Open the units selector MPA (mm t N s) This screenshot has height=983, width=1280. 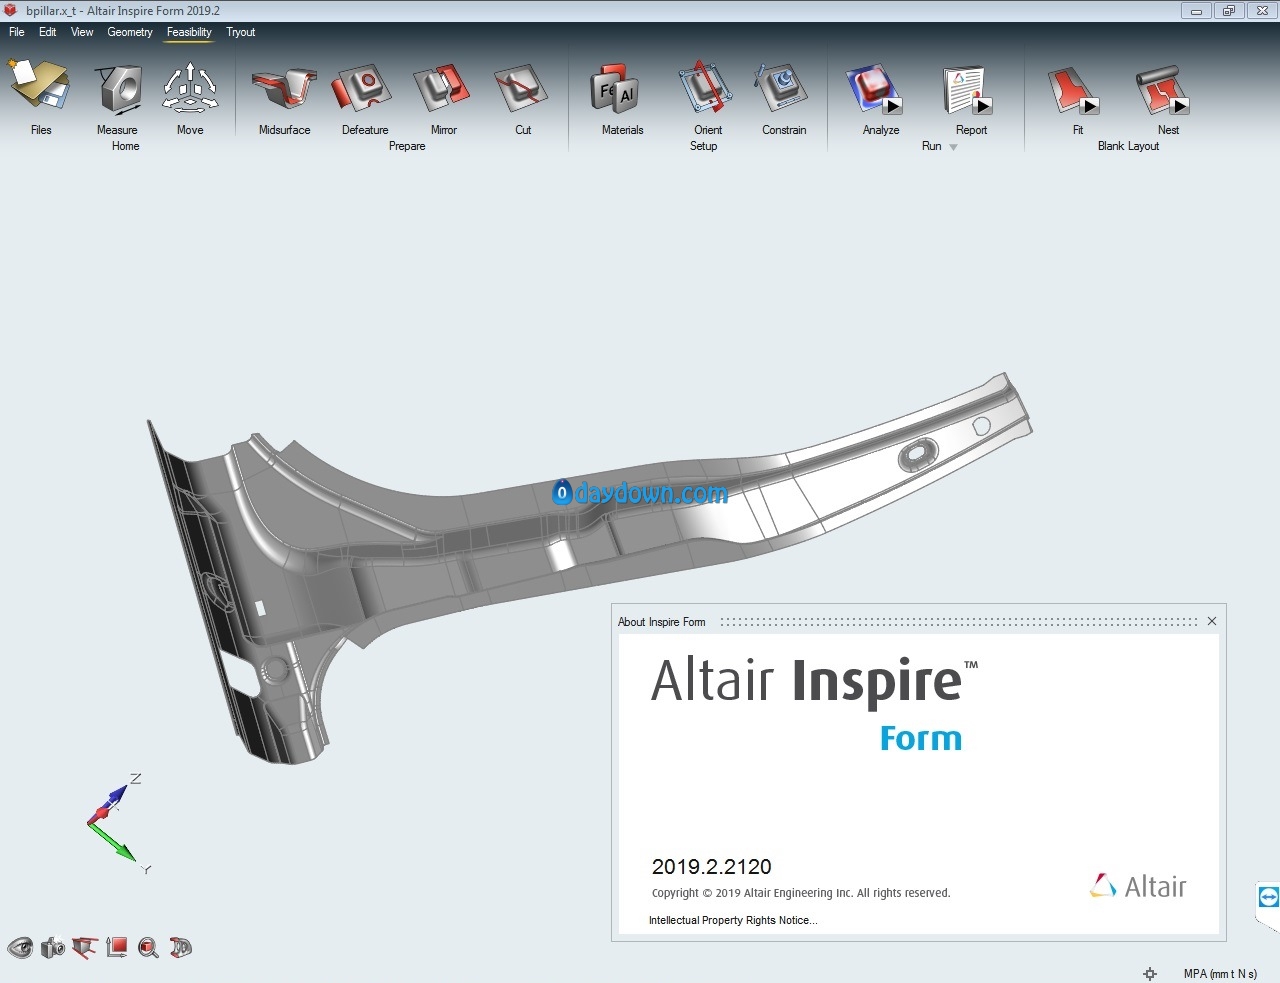tap(1220, 973)
